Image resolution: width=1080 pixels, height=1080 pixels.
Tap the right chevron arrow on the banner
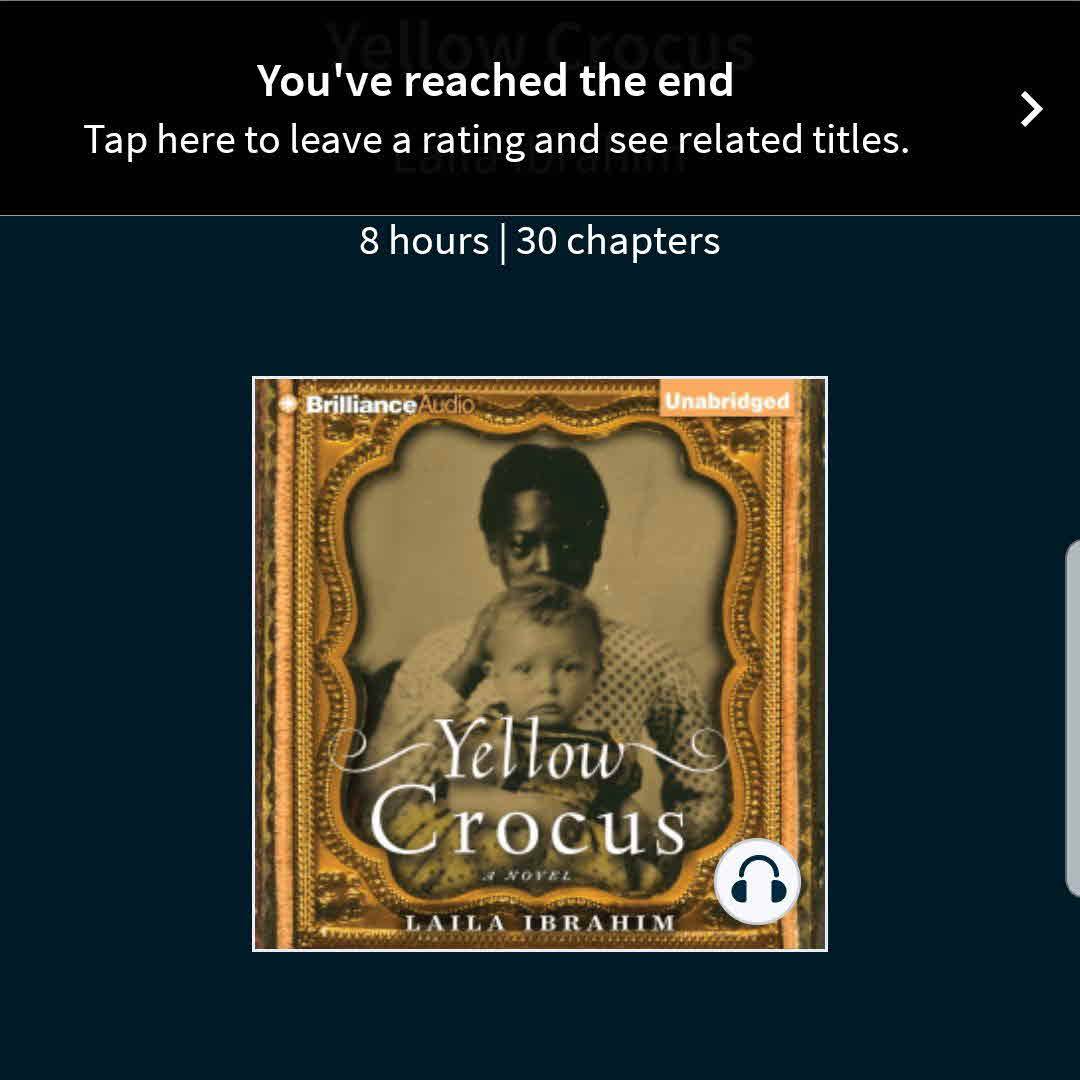tap(1031, 109)
